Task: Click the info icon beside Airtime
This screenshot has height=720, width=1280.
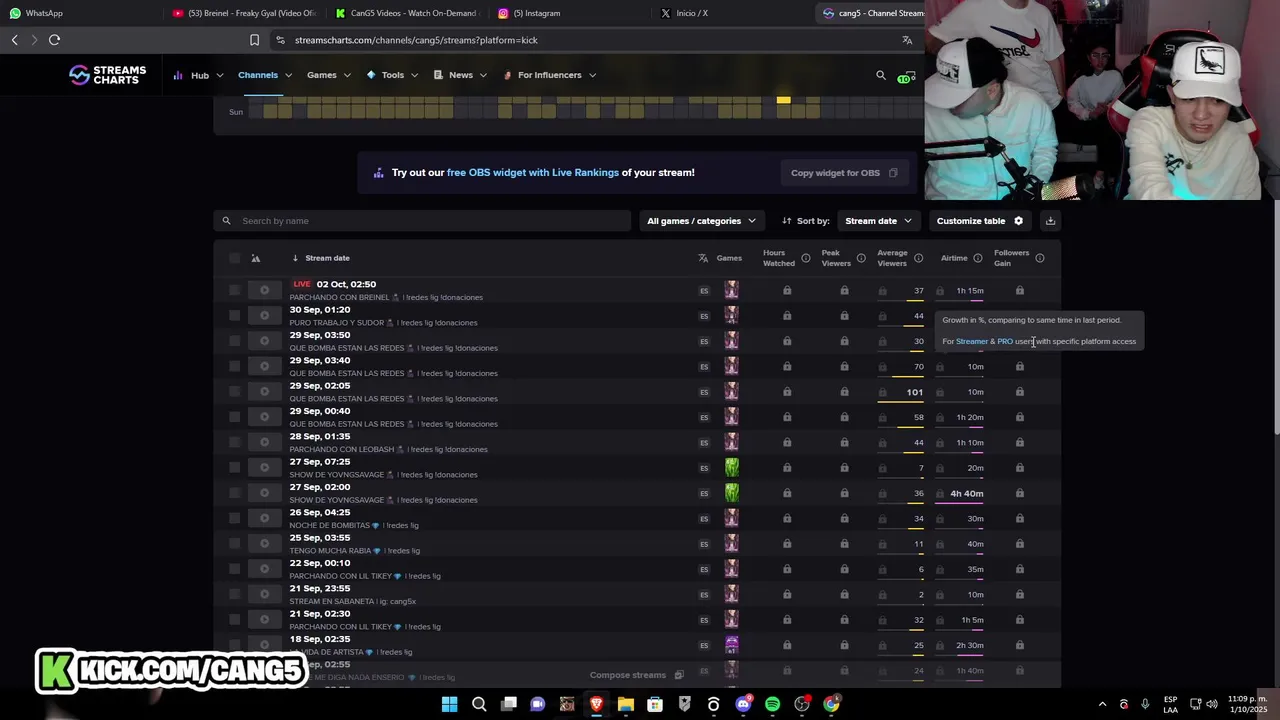Action: coord(978,258)
